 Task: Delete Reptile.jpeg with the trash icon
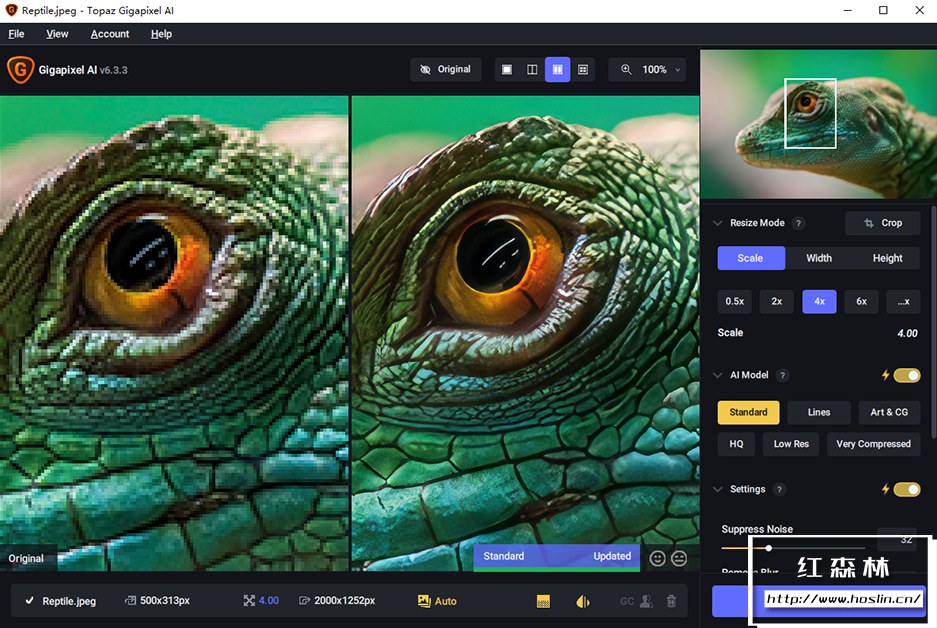pos(671,601)
